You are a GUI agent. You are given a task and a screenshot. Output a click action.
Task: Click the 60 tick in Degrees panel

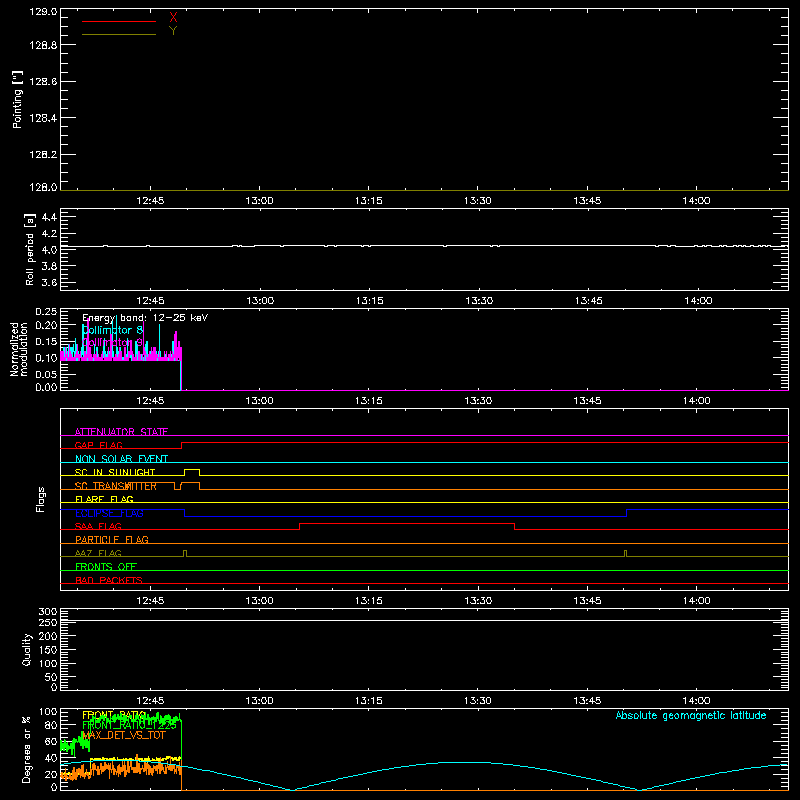coord(51,741)
